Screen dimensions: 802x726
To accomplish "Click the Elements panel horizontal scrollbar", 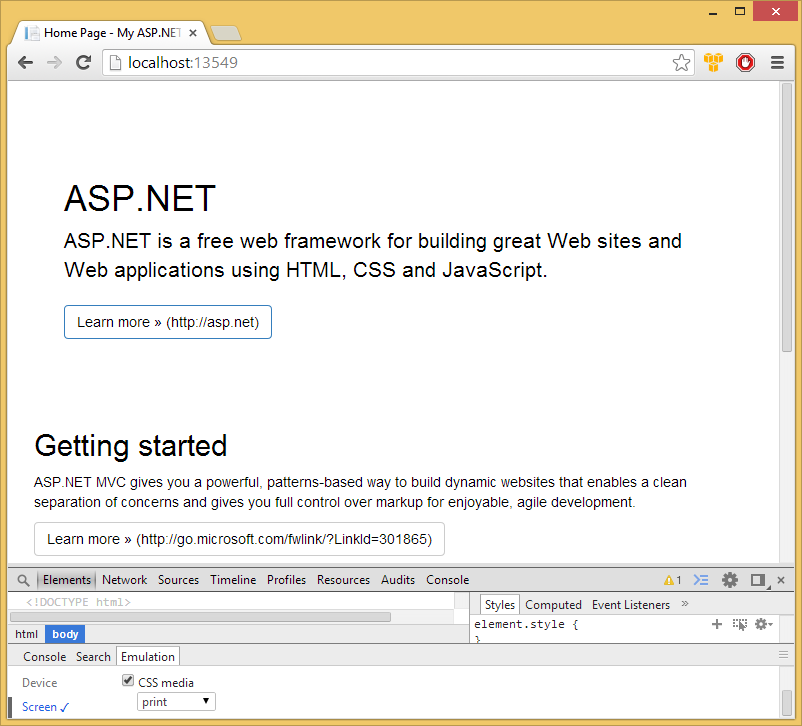I will click(x=200, y=617).
